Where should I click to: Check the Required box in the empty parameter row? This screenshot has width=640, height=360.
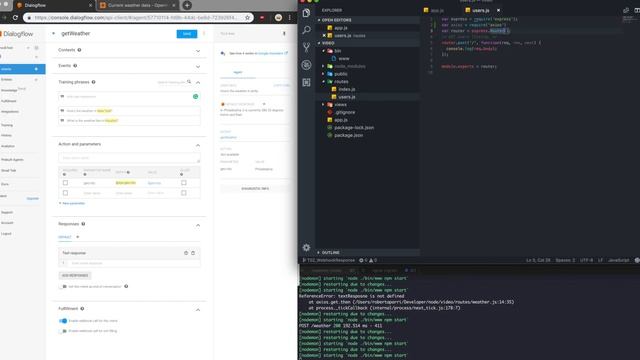[65, 193]
